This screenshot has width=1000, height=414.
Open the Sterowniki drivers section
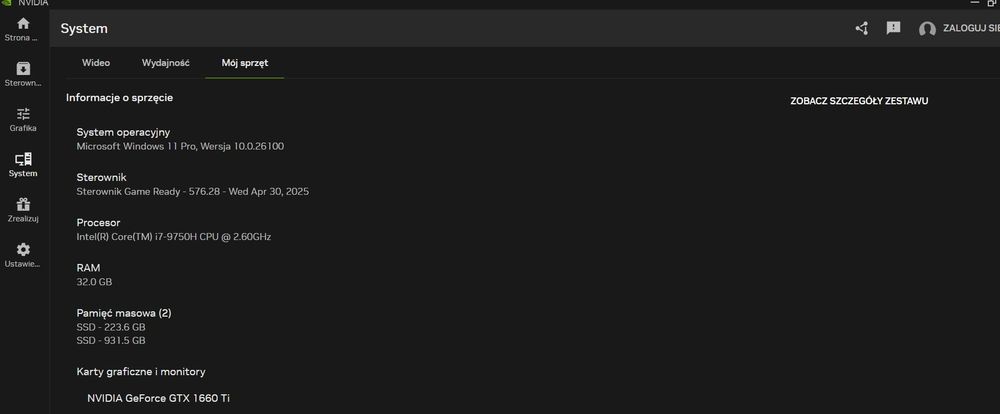click(x=23, y=68)
